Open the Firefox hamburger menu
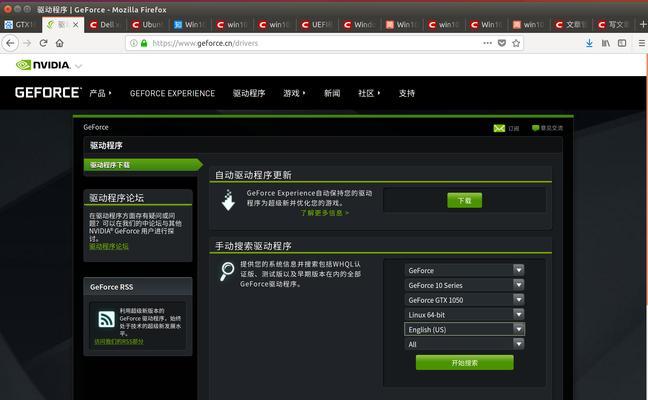This screenshot has height=400, width=648. (x=641, y=43)
